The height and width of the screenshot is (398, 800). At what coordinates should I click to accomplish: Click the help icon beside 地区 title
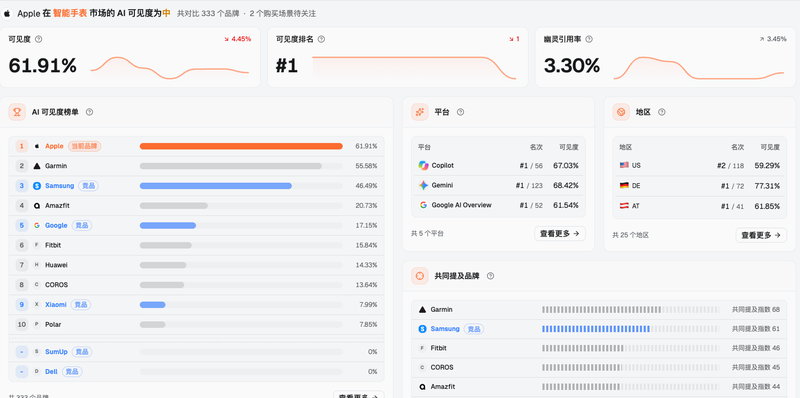click(x=662, y=112)
